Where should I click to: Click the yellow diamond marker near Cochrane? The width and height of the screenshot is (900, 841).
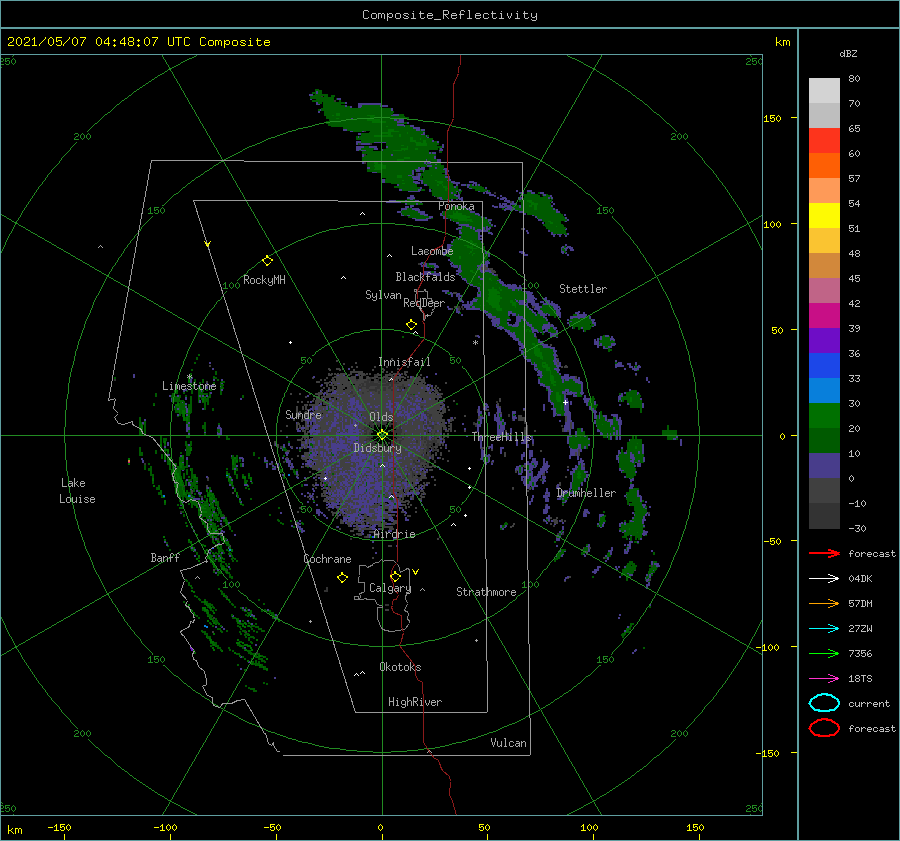[x=342, y=578]
